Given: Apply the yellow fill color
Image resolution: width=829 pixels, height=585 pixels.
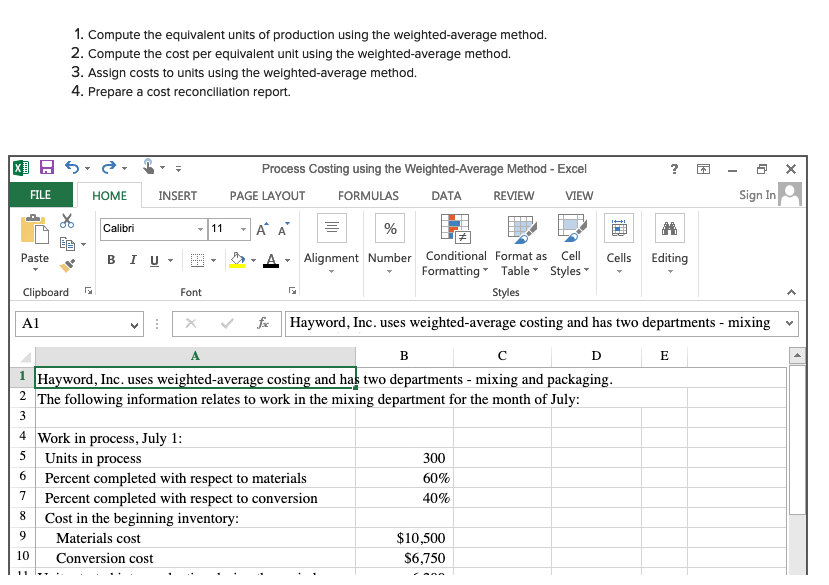Looking at the screenshot, I should tap(237, 260).
